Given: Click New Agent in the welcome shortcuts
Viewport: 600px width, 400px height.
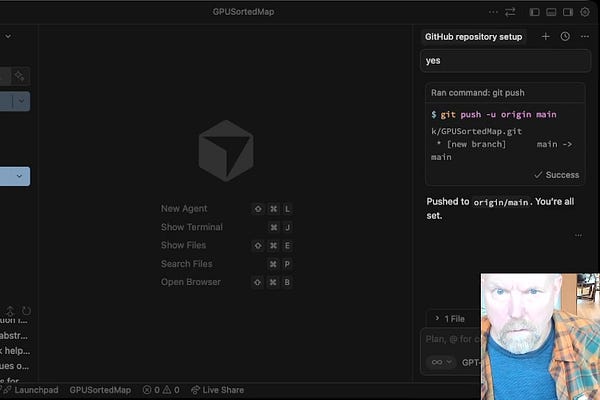Looking at the screenshot, I should coord(184,209).
